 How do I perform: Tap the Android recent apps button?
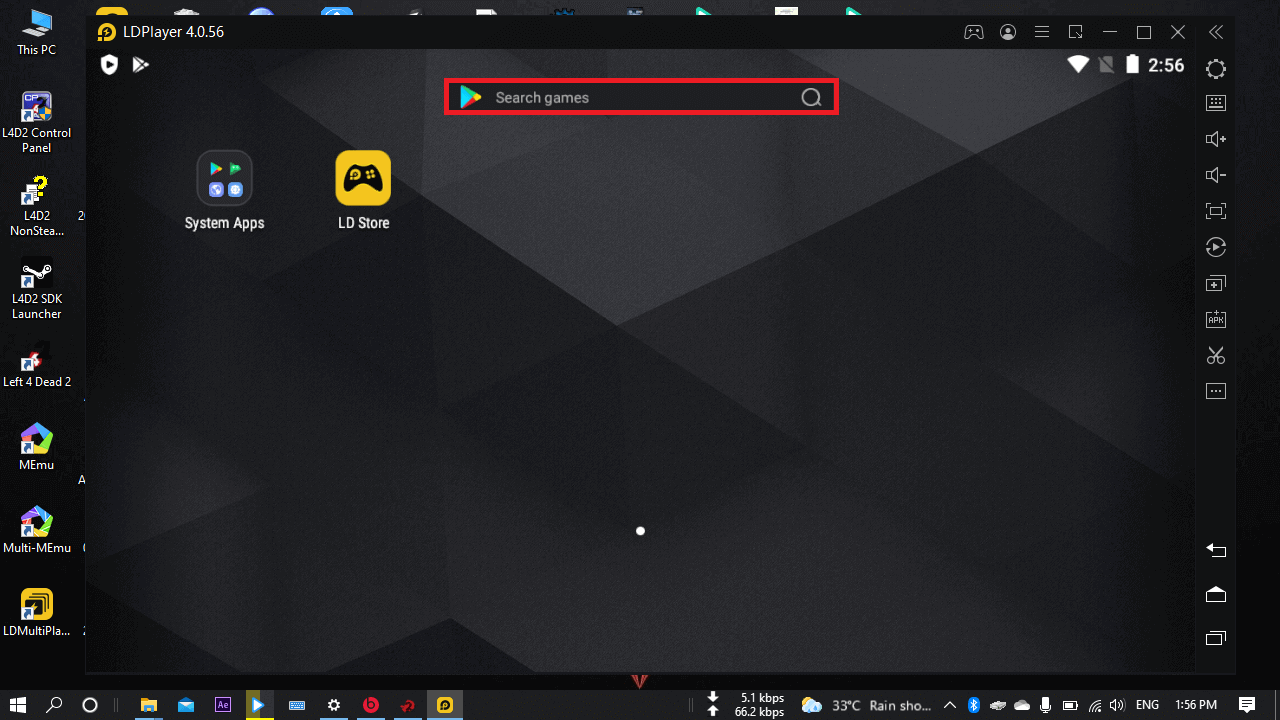pos(1216,638)
